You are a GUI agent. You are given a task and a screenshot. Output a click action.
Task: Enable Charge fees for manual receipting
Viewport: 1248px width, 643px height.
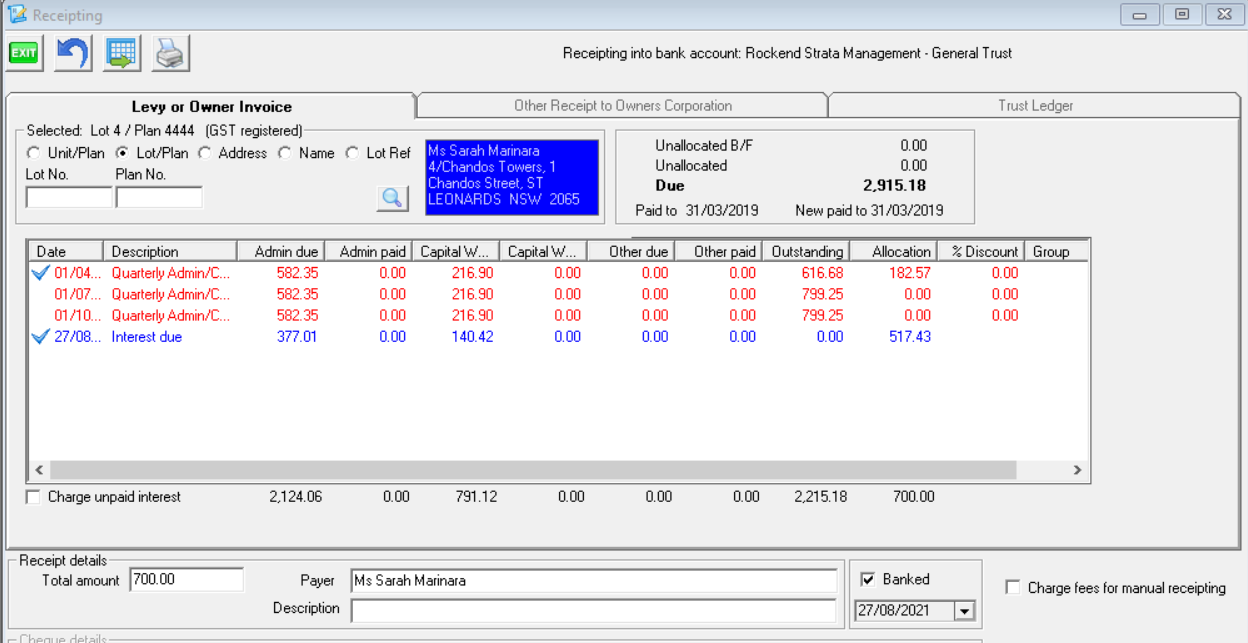(1013, 588)
